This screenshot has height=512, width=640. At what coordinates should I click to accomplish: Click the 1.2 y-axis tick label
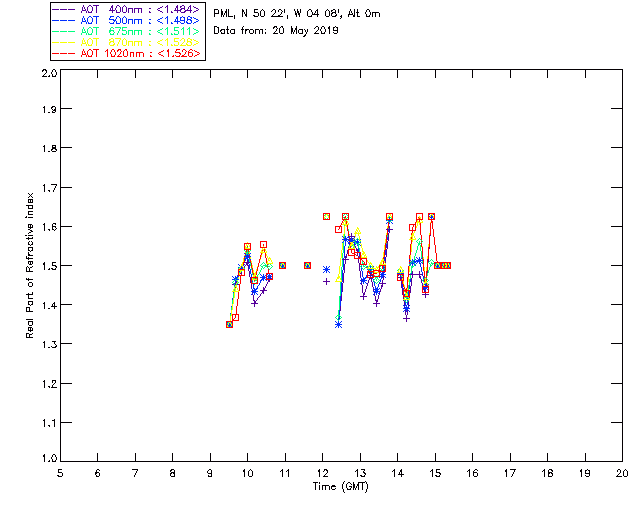49,384
